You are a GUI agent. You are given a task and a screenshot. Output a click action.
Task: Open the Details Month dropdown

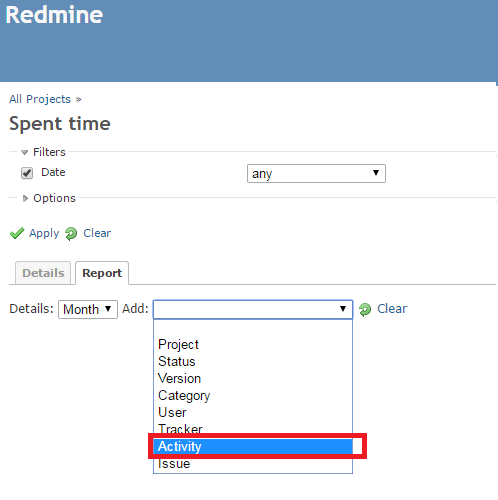coord(88,309)
